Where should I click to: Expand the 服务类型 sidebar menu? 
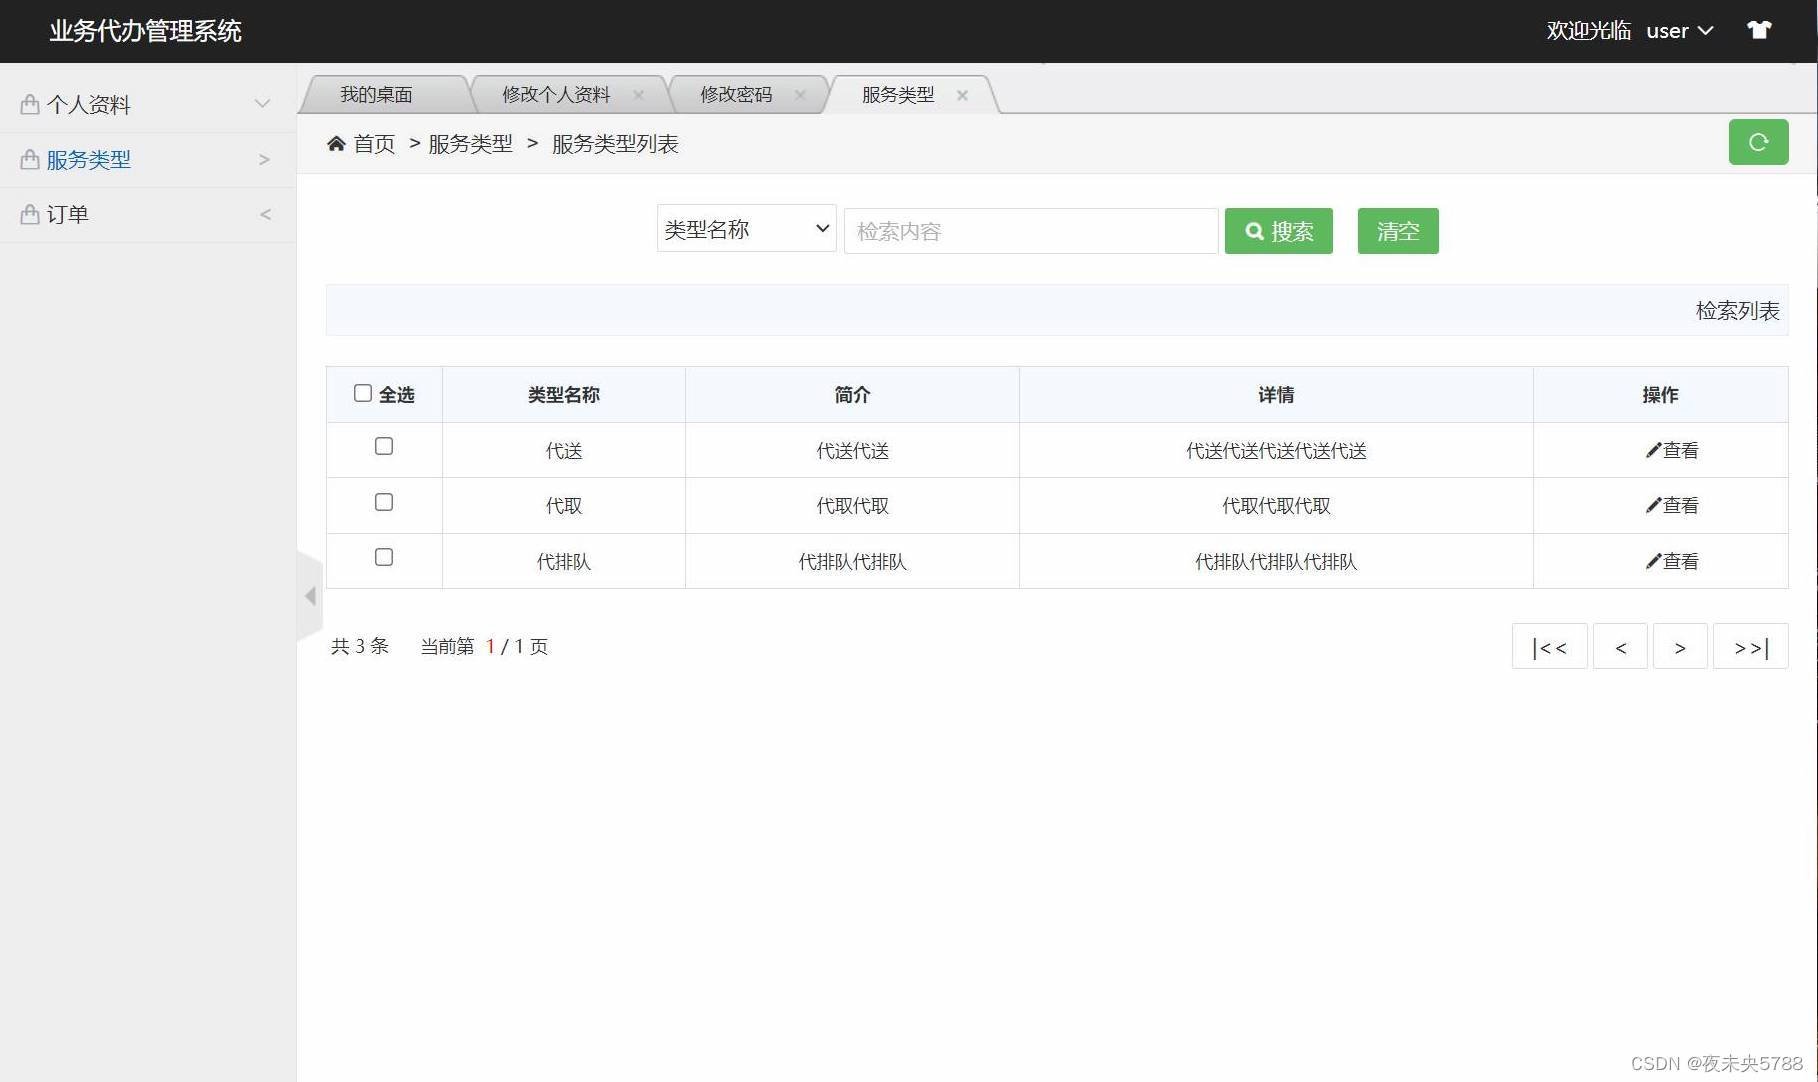point(147,159)
